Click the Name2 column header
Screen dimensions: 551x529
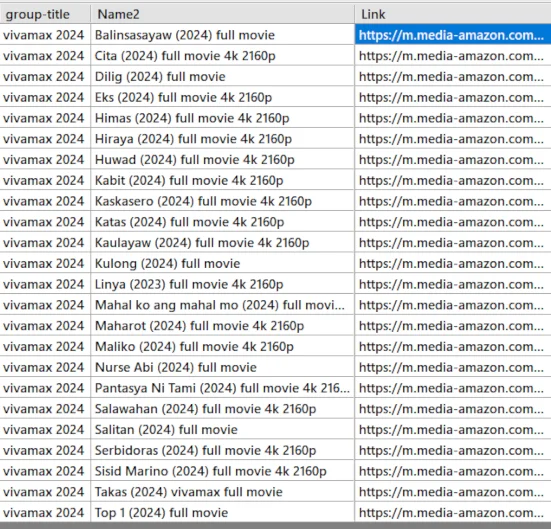pyautogui.click(x=222, y=14)
